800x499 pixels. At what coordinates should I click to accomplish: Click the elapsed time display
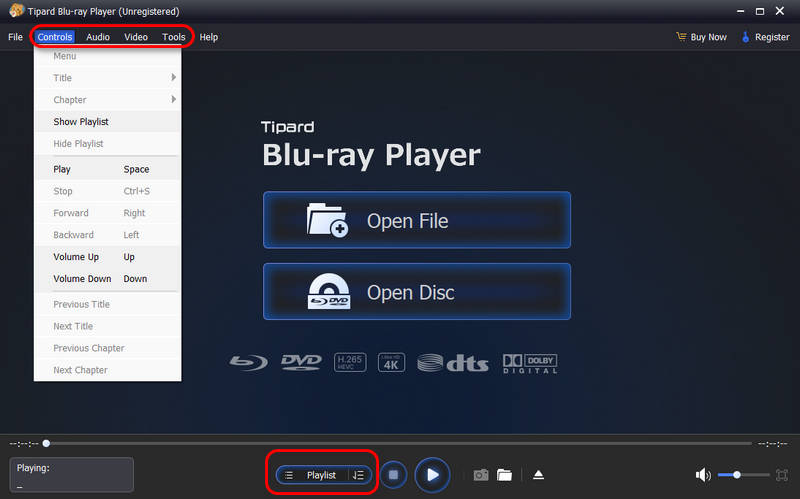(x=24, y=444)
